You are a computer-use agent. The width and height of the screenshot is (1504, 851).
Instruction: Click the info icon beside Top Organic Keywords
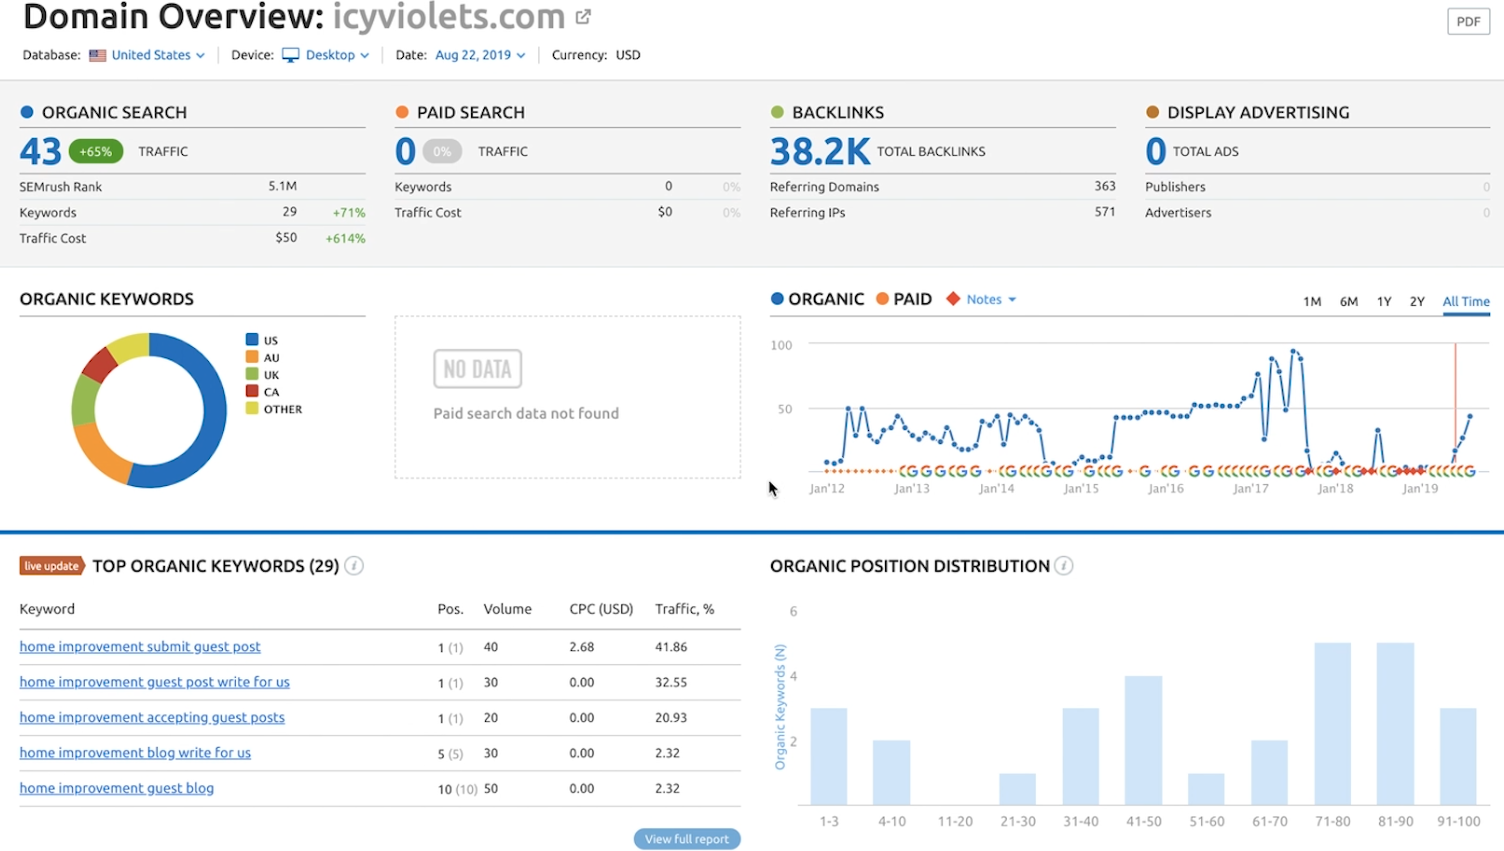[354, 565]
